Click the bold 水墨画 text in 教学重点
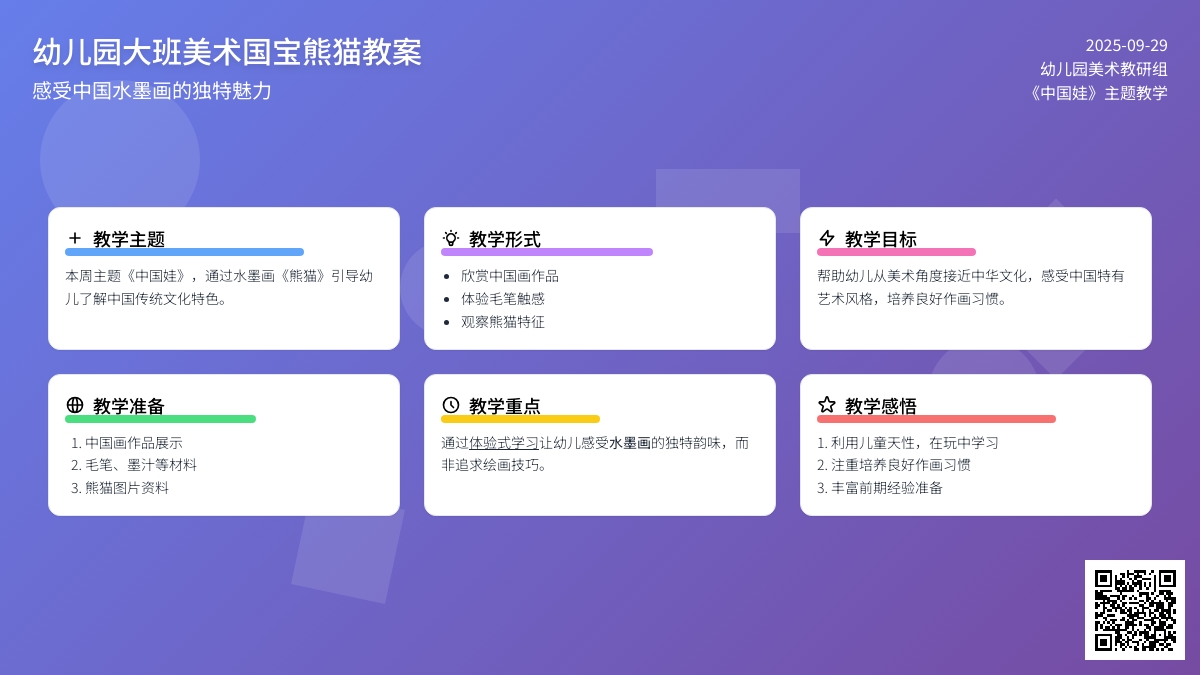The image size is (1200, 675). (630, 443)
